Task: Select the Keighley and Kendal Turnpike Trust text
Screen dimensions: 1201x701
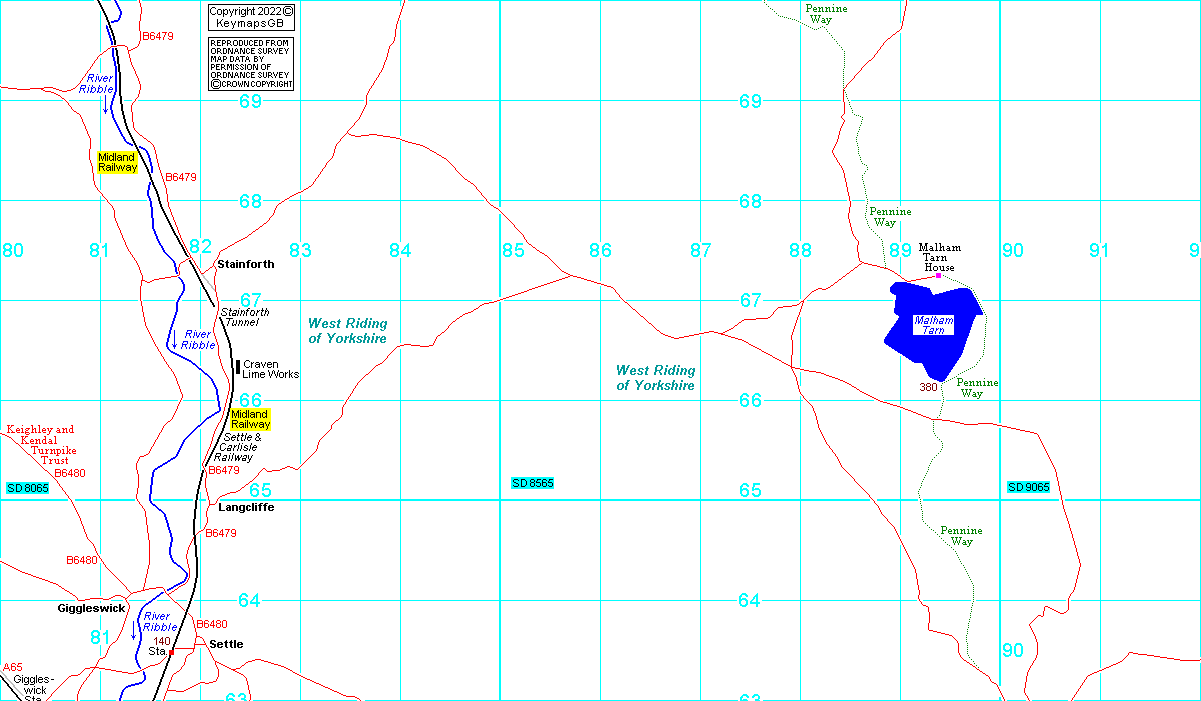Action: (x=40, y=445)
